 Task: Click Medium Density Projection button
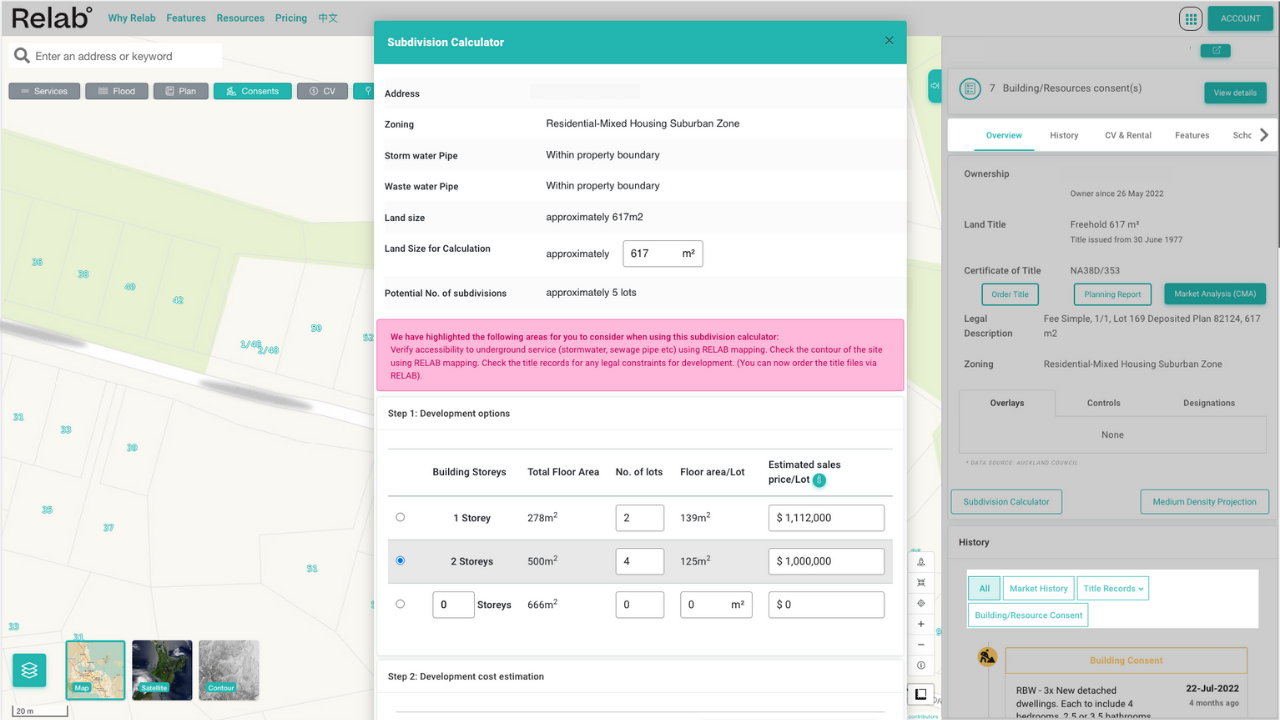[1204, 502]
